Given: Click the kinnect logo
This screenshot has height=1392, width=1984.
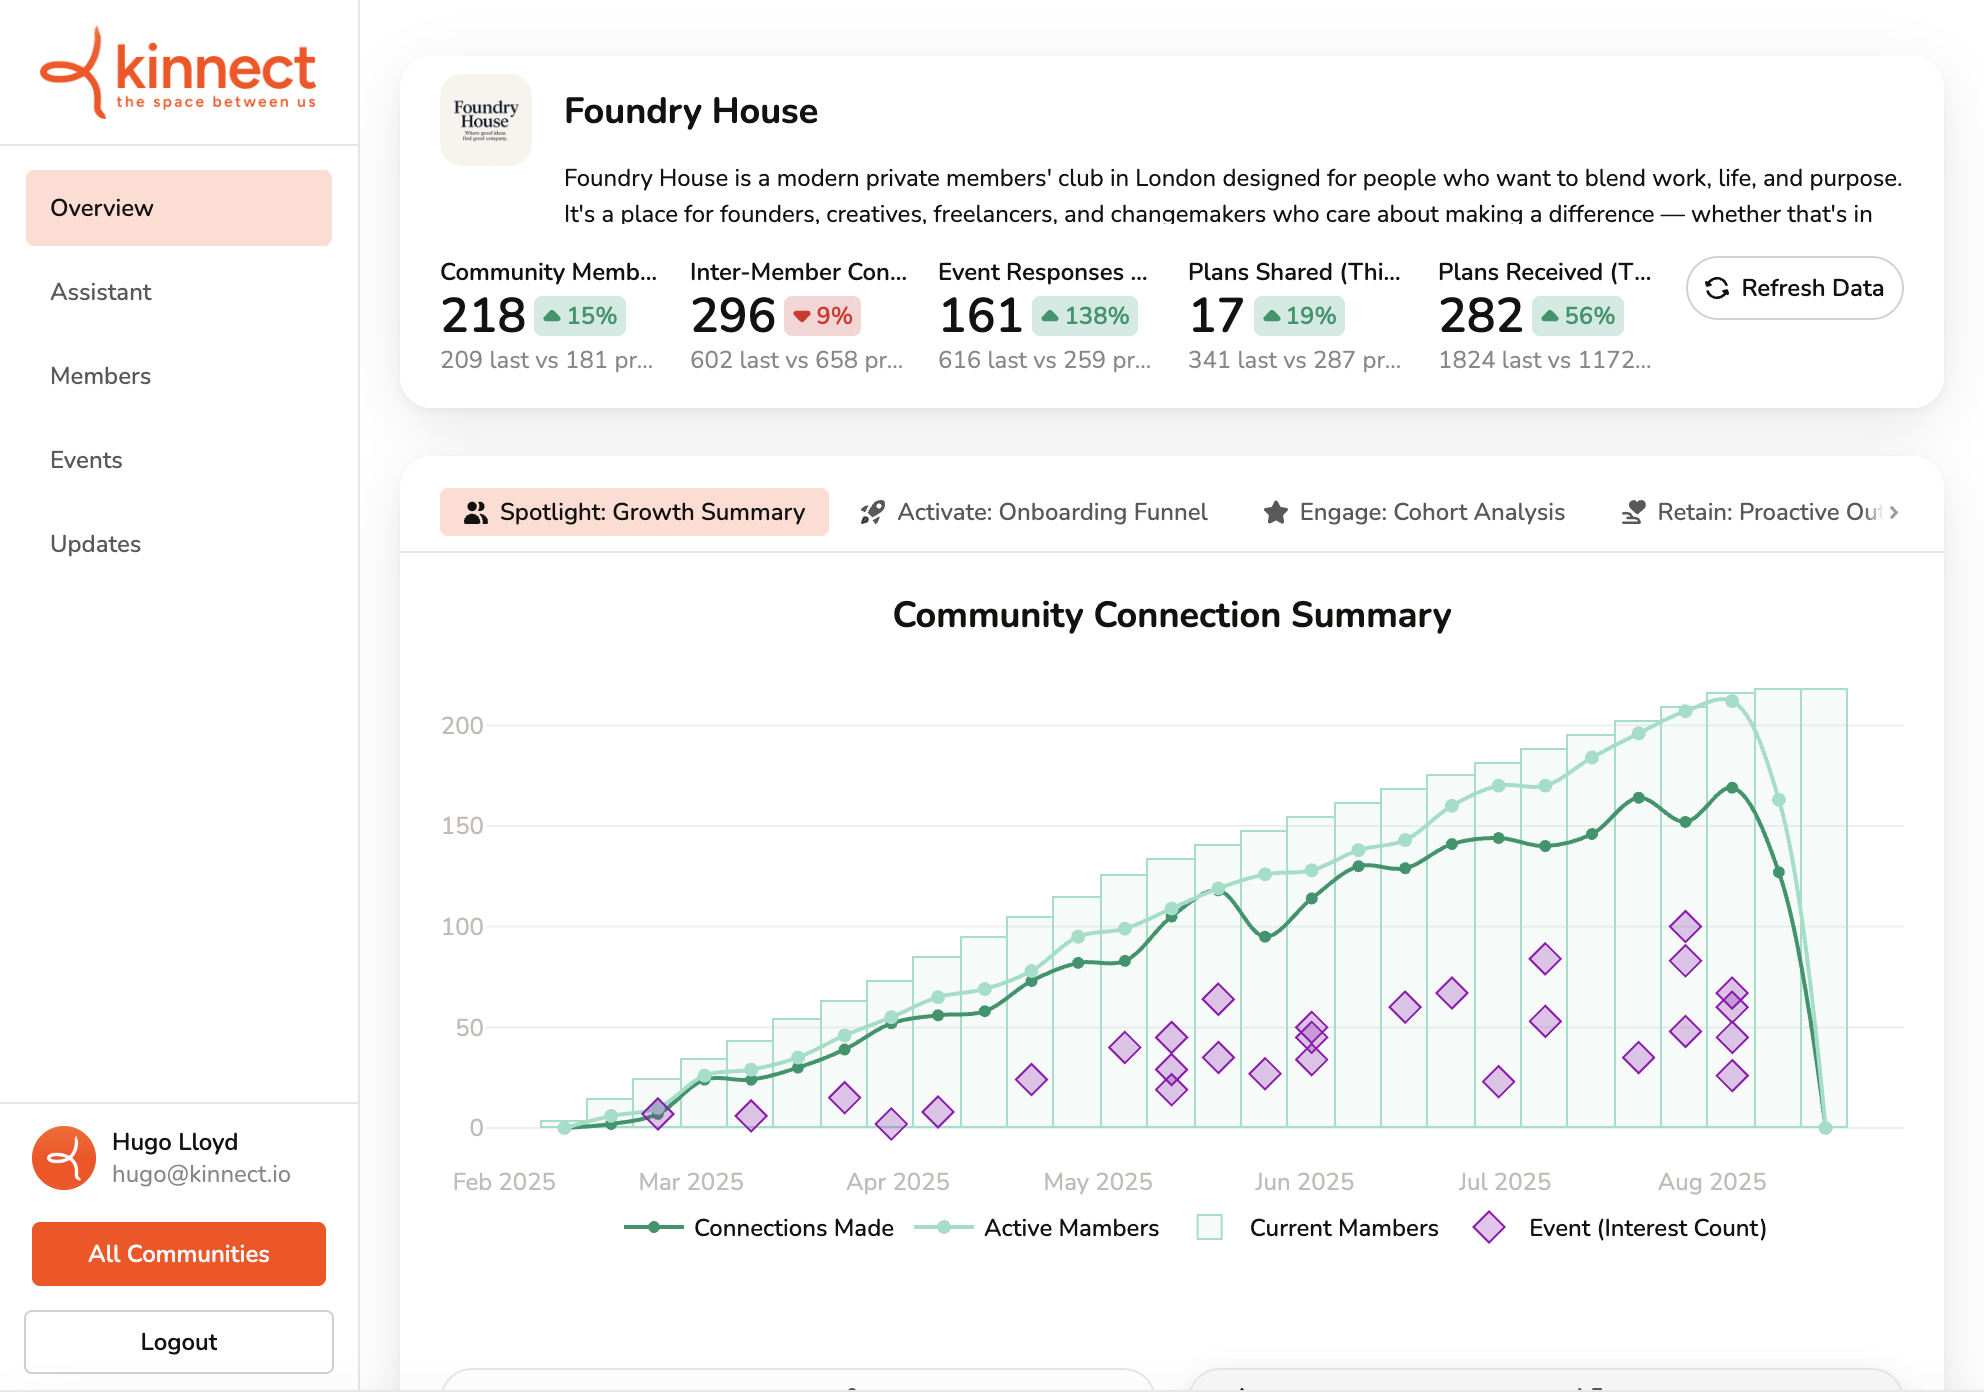Looking at the screenshot, I should point(178,72).
